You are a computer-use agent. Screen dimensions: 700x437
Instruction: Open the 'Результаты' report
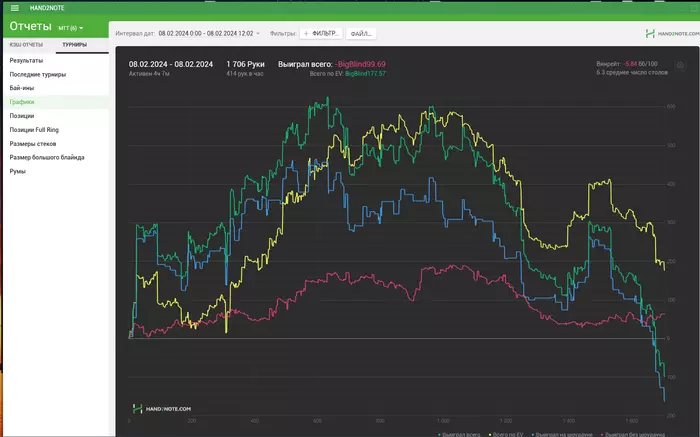(56, 60)
